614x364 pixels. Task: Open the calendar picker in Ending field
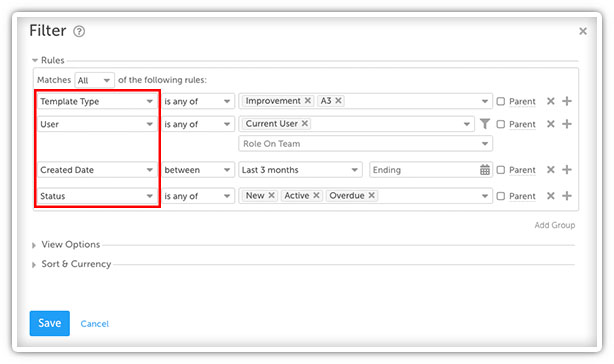coord(485,170)
